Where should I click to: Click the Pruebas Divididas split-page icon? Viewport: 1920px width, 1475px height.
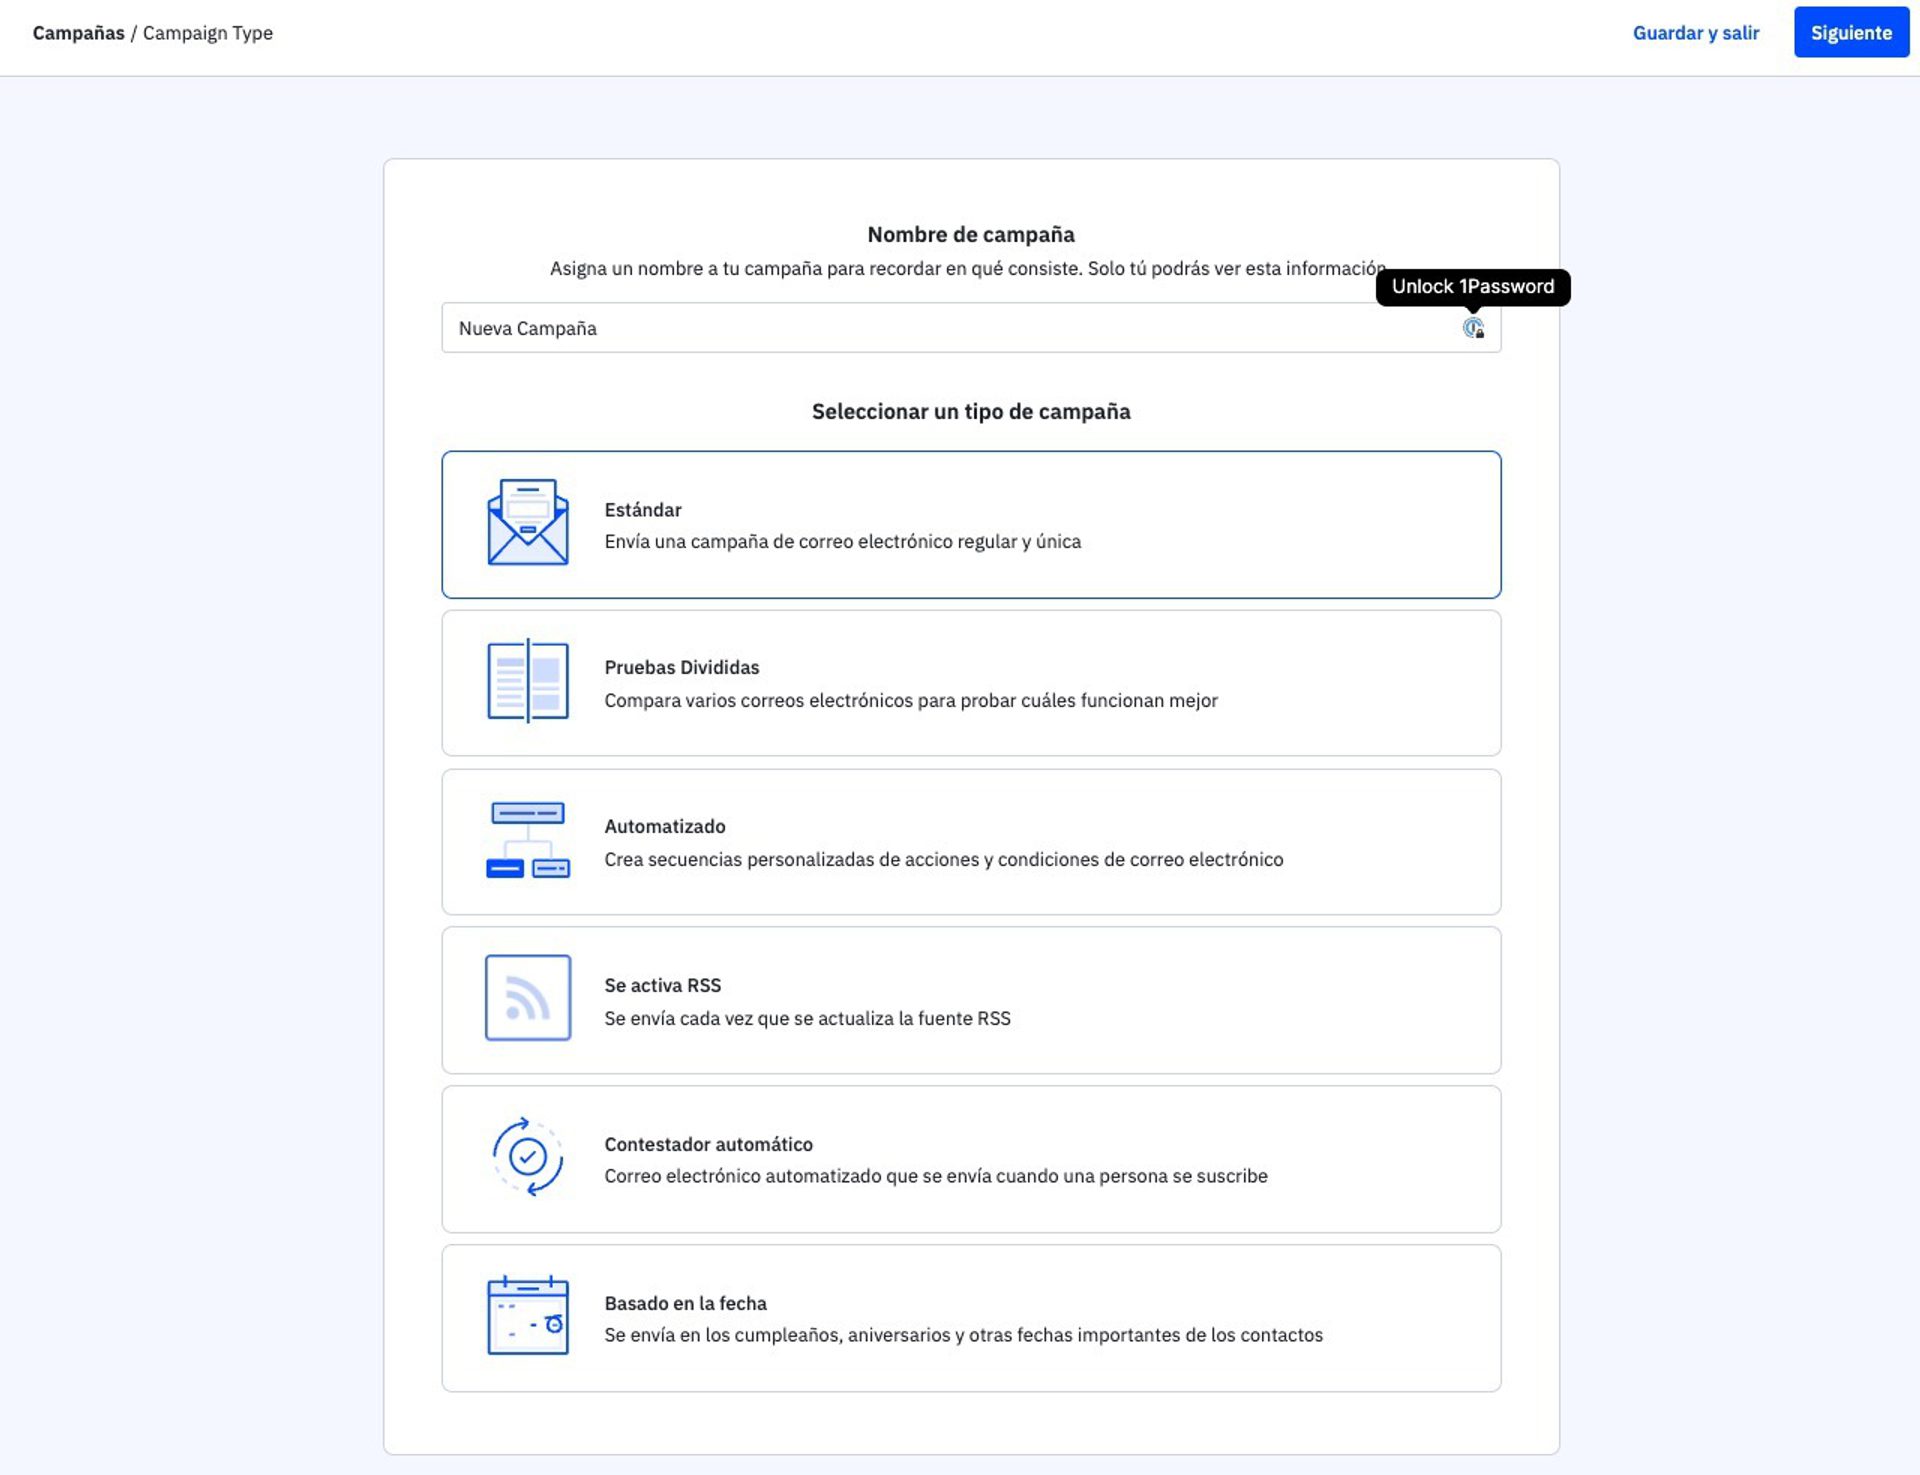[x=527, y=681]
